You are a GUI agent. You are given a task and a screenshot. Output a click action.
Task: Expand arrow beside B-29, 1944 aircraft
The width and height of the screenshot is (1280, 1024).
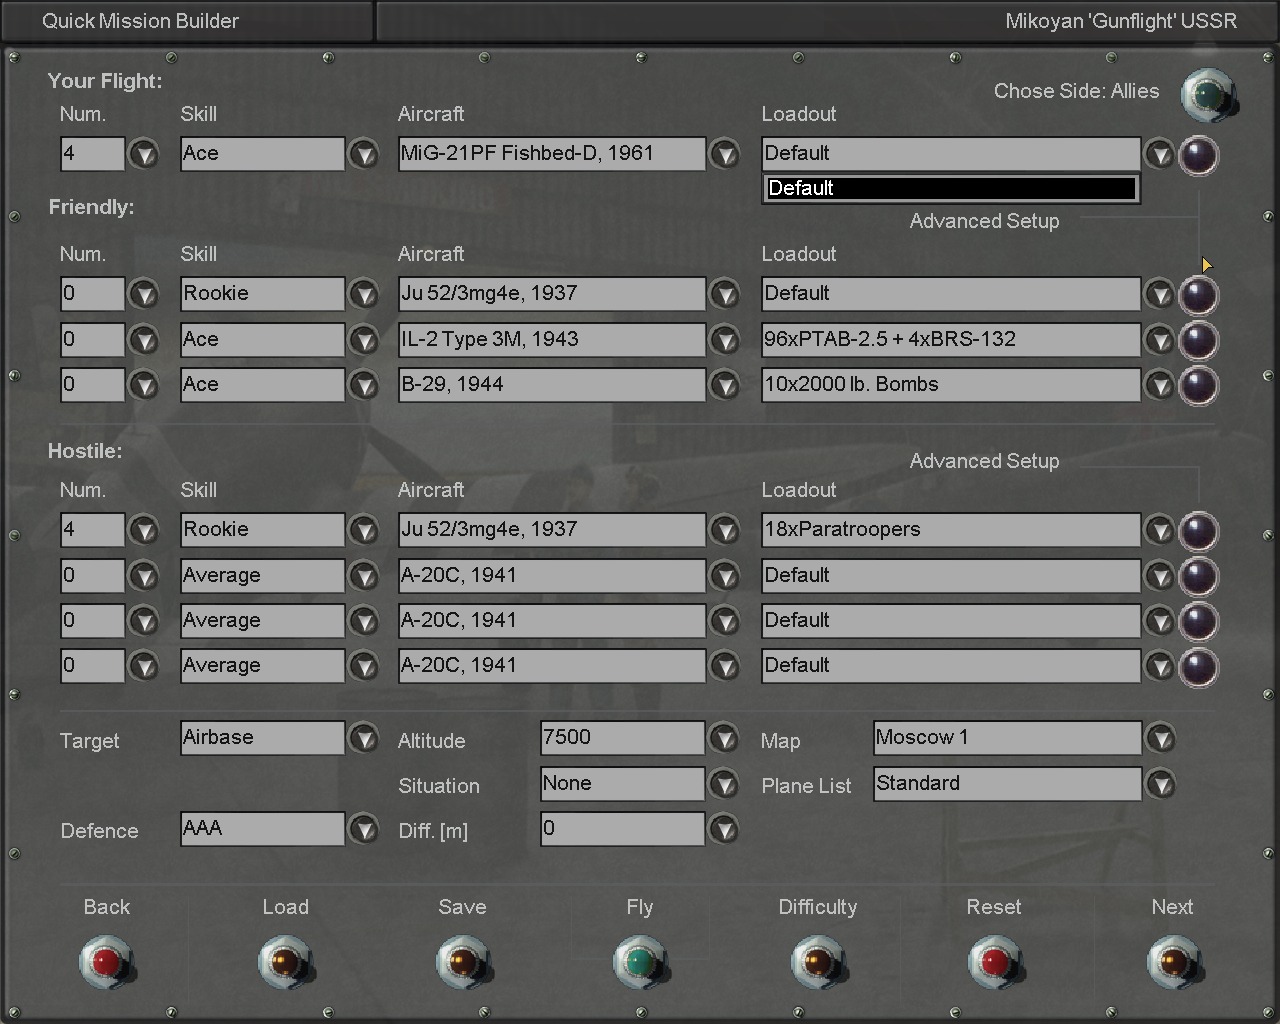pos(724,385)
